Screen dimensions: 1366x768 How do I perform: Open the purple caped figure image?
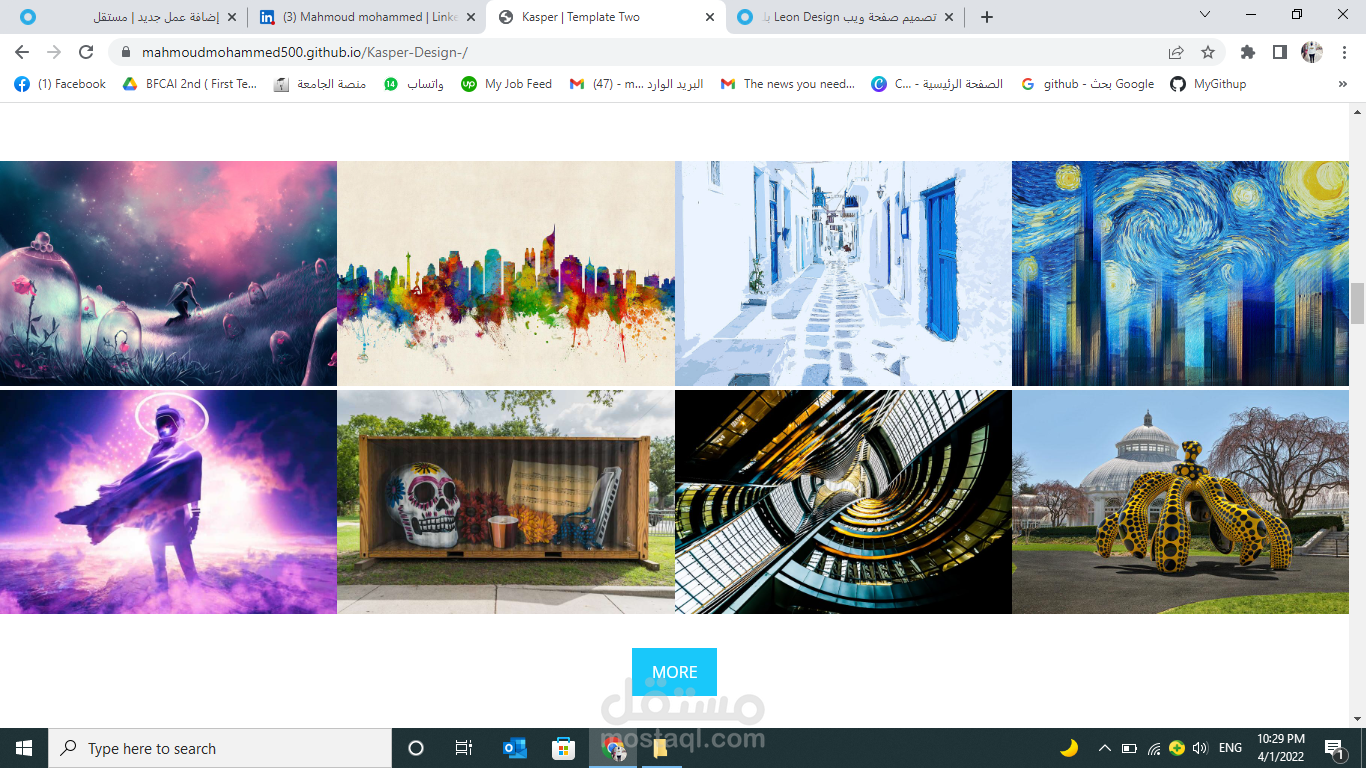click(x=168, y=502)
